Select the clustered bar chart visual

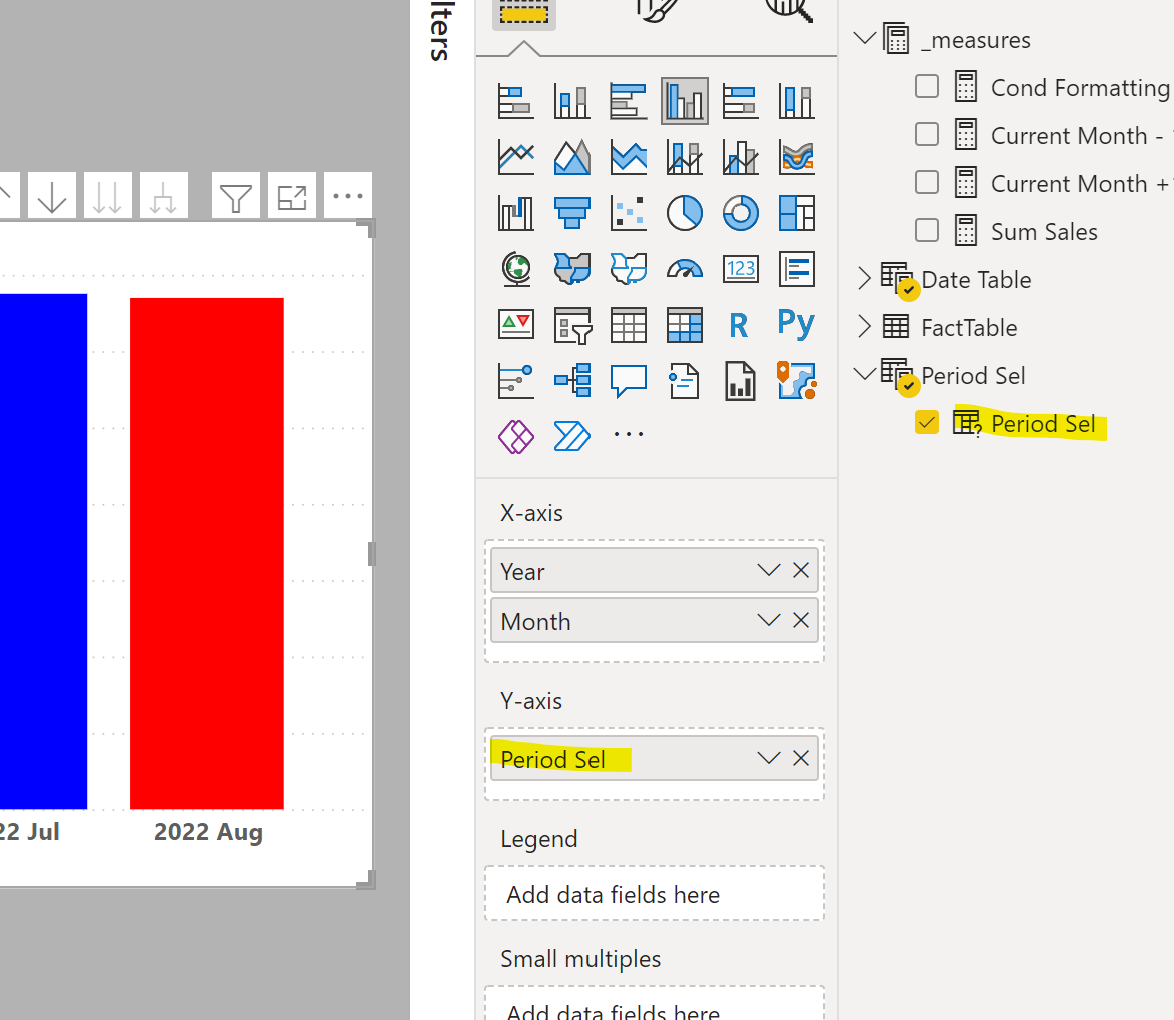[x=628, y=101]
